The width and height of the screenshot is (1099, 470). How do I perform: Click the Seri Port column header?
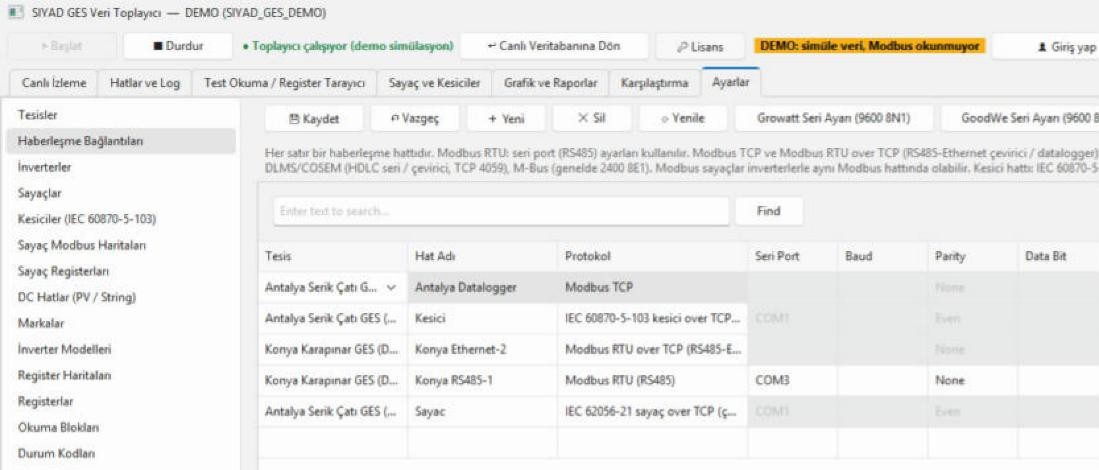click(x=793, y=257)
